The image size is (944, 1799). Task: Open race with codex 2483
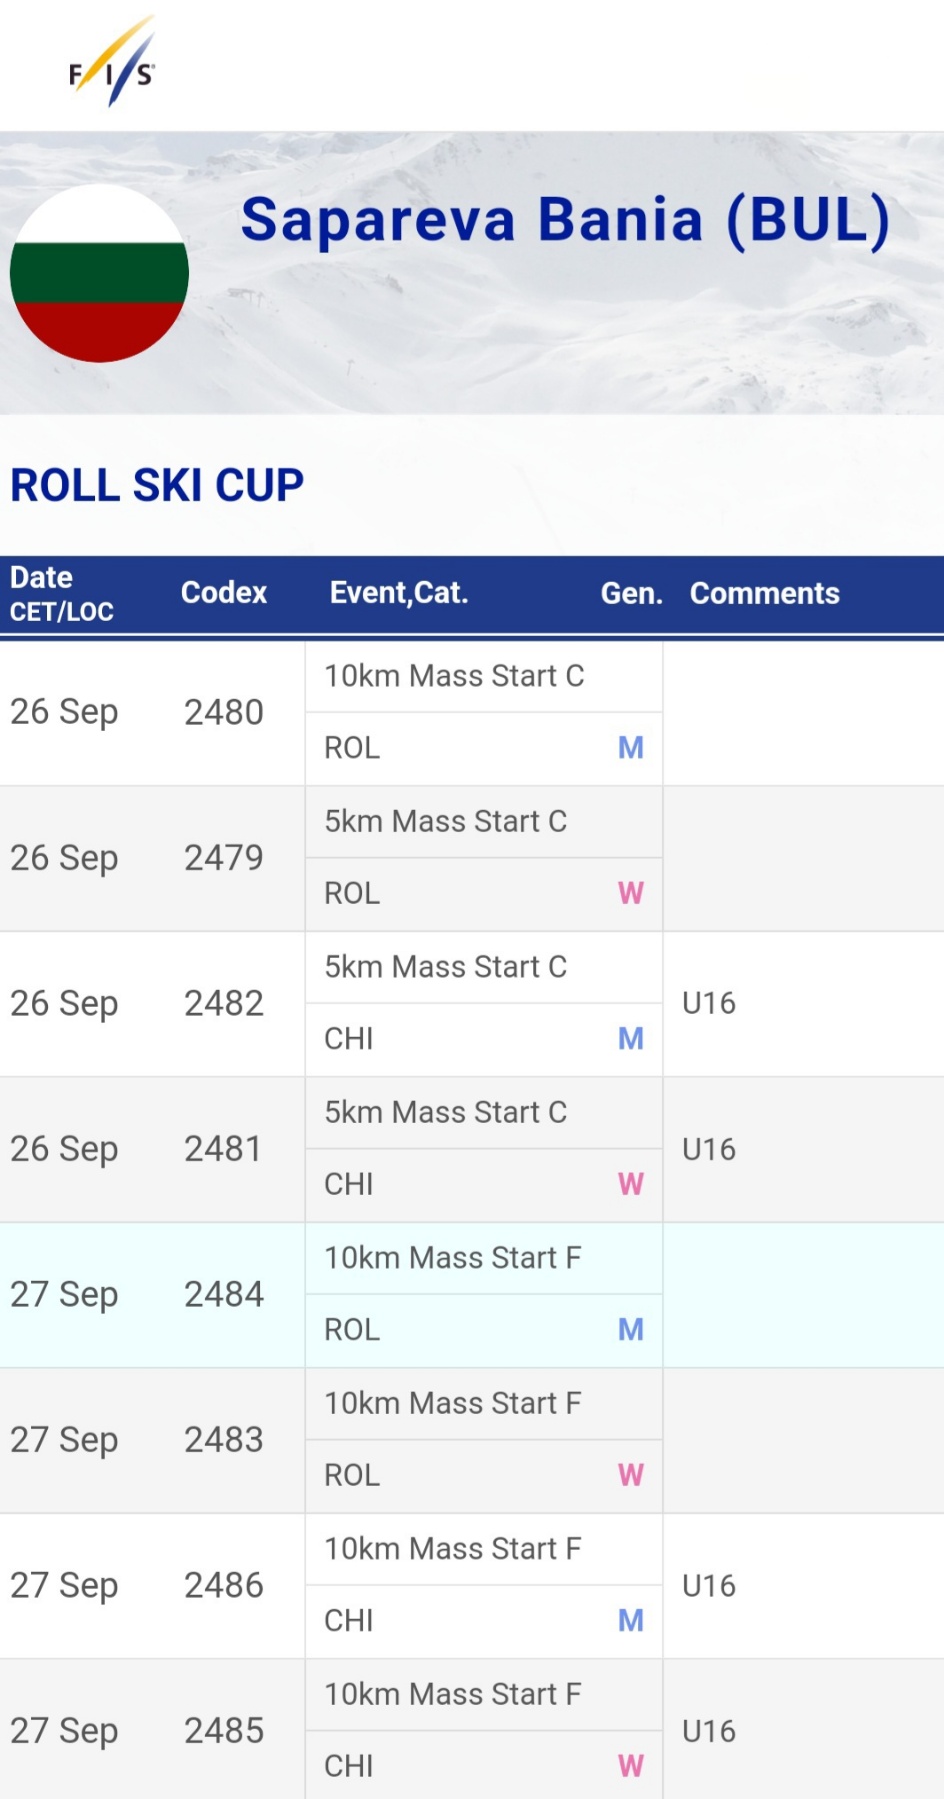tap(224, 1440)
